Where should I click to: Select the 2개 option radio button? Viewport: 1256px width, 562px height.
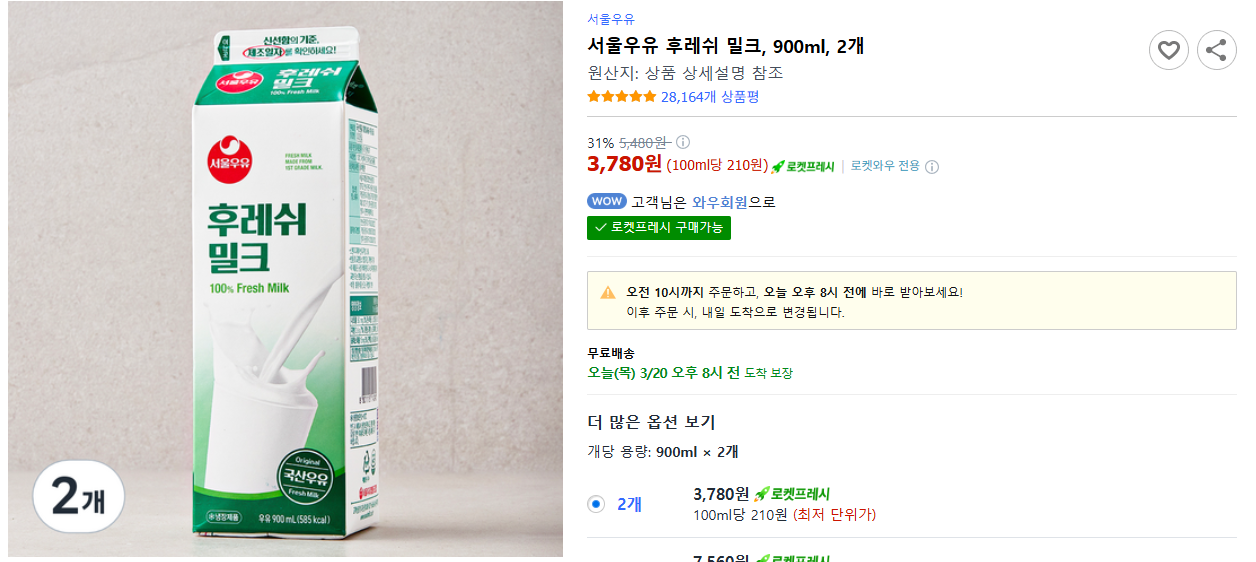[x=596, y=504]
